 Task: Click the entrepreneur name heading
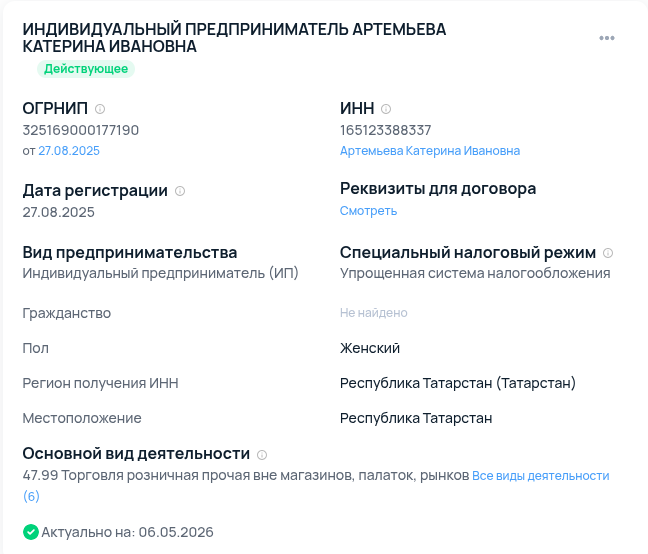(x=234, y=38)
